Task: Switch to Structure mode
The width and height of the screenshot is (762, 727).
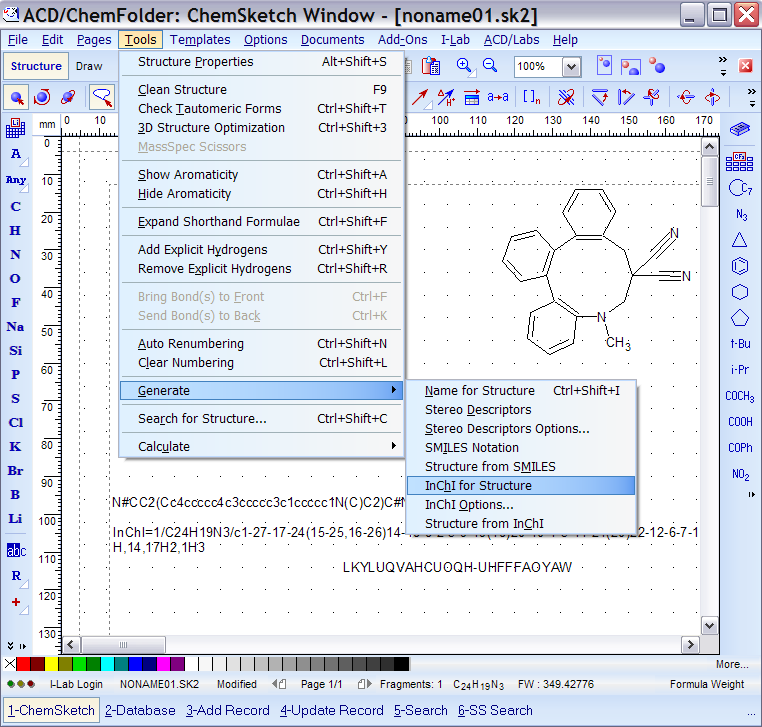Action: pyautogui.click(x=36, y=66)
